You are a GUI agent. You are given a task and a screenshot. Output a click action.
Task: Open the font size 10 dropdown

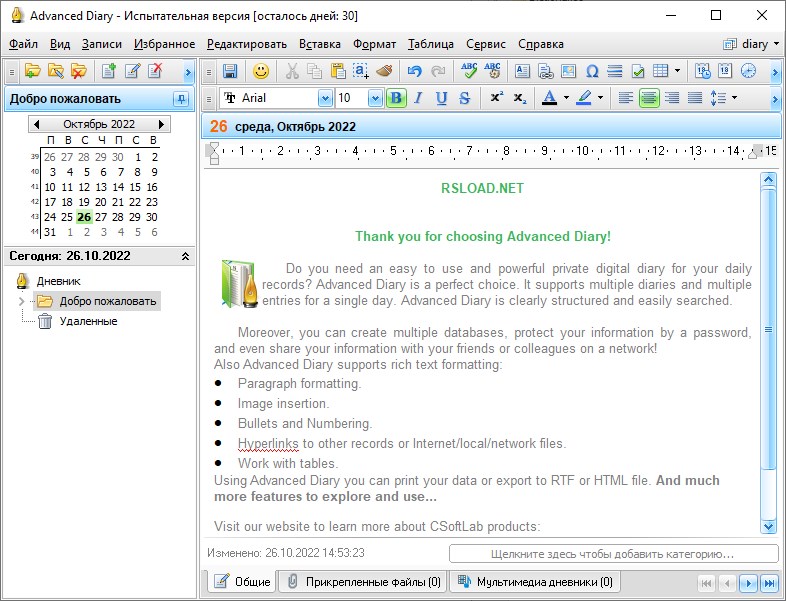click(x=375, y=98)
